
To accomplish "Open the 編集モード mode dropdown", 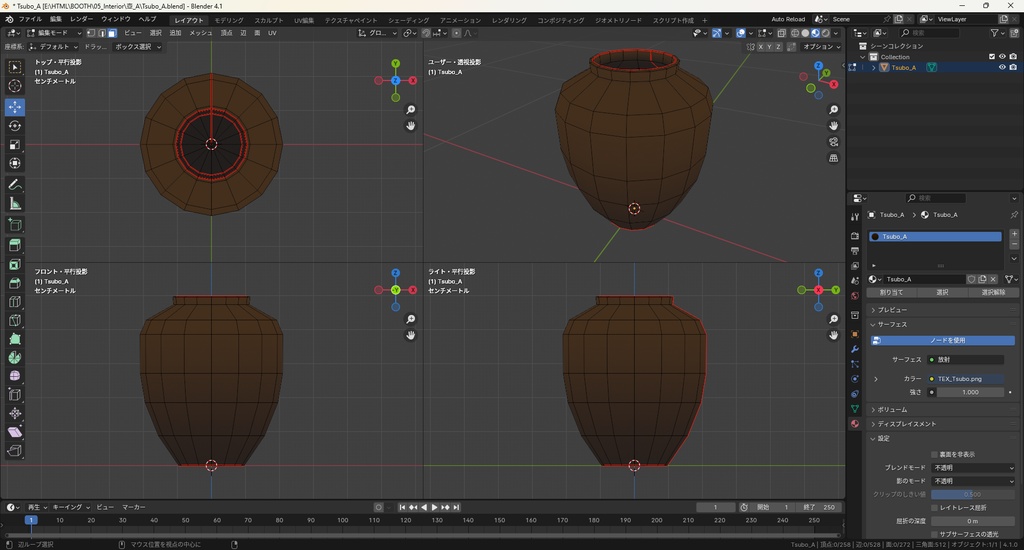I will [x=54, y=33].
